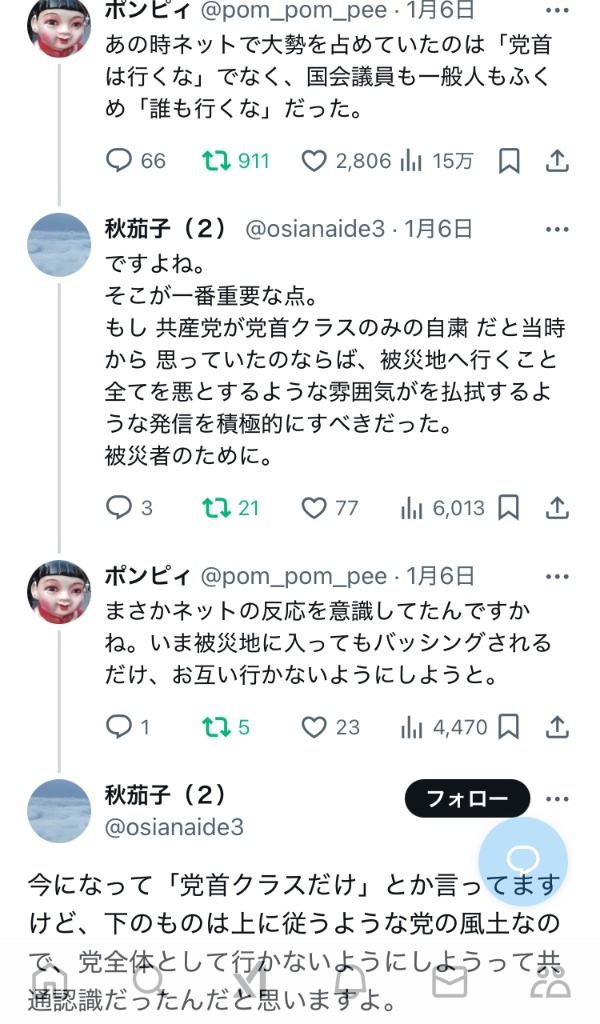Image resolution: width=600 pixels, height=1024 pixels.
Task: Open the @pom_pom_pee handle link in third tweet
Action: [294, 577]
